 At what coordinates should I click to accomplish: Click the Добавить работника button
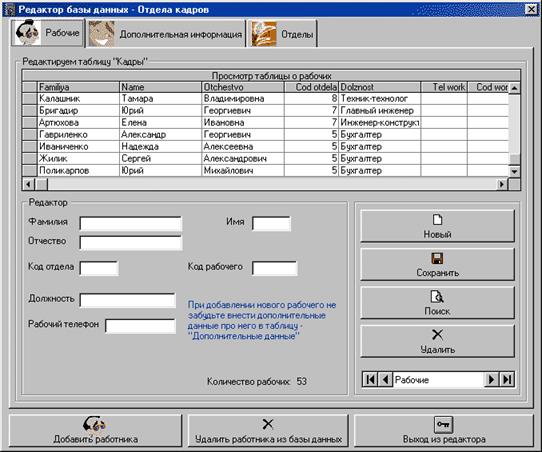[95, 431]
